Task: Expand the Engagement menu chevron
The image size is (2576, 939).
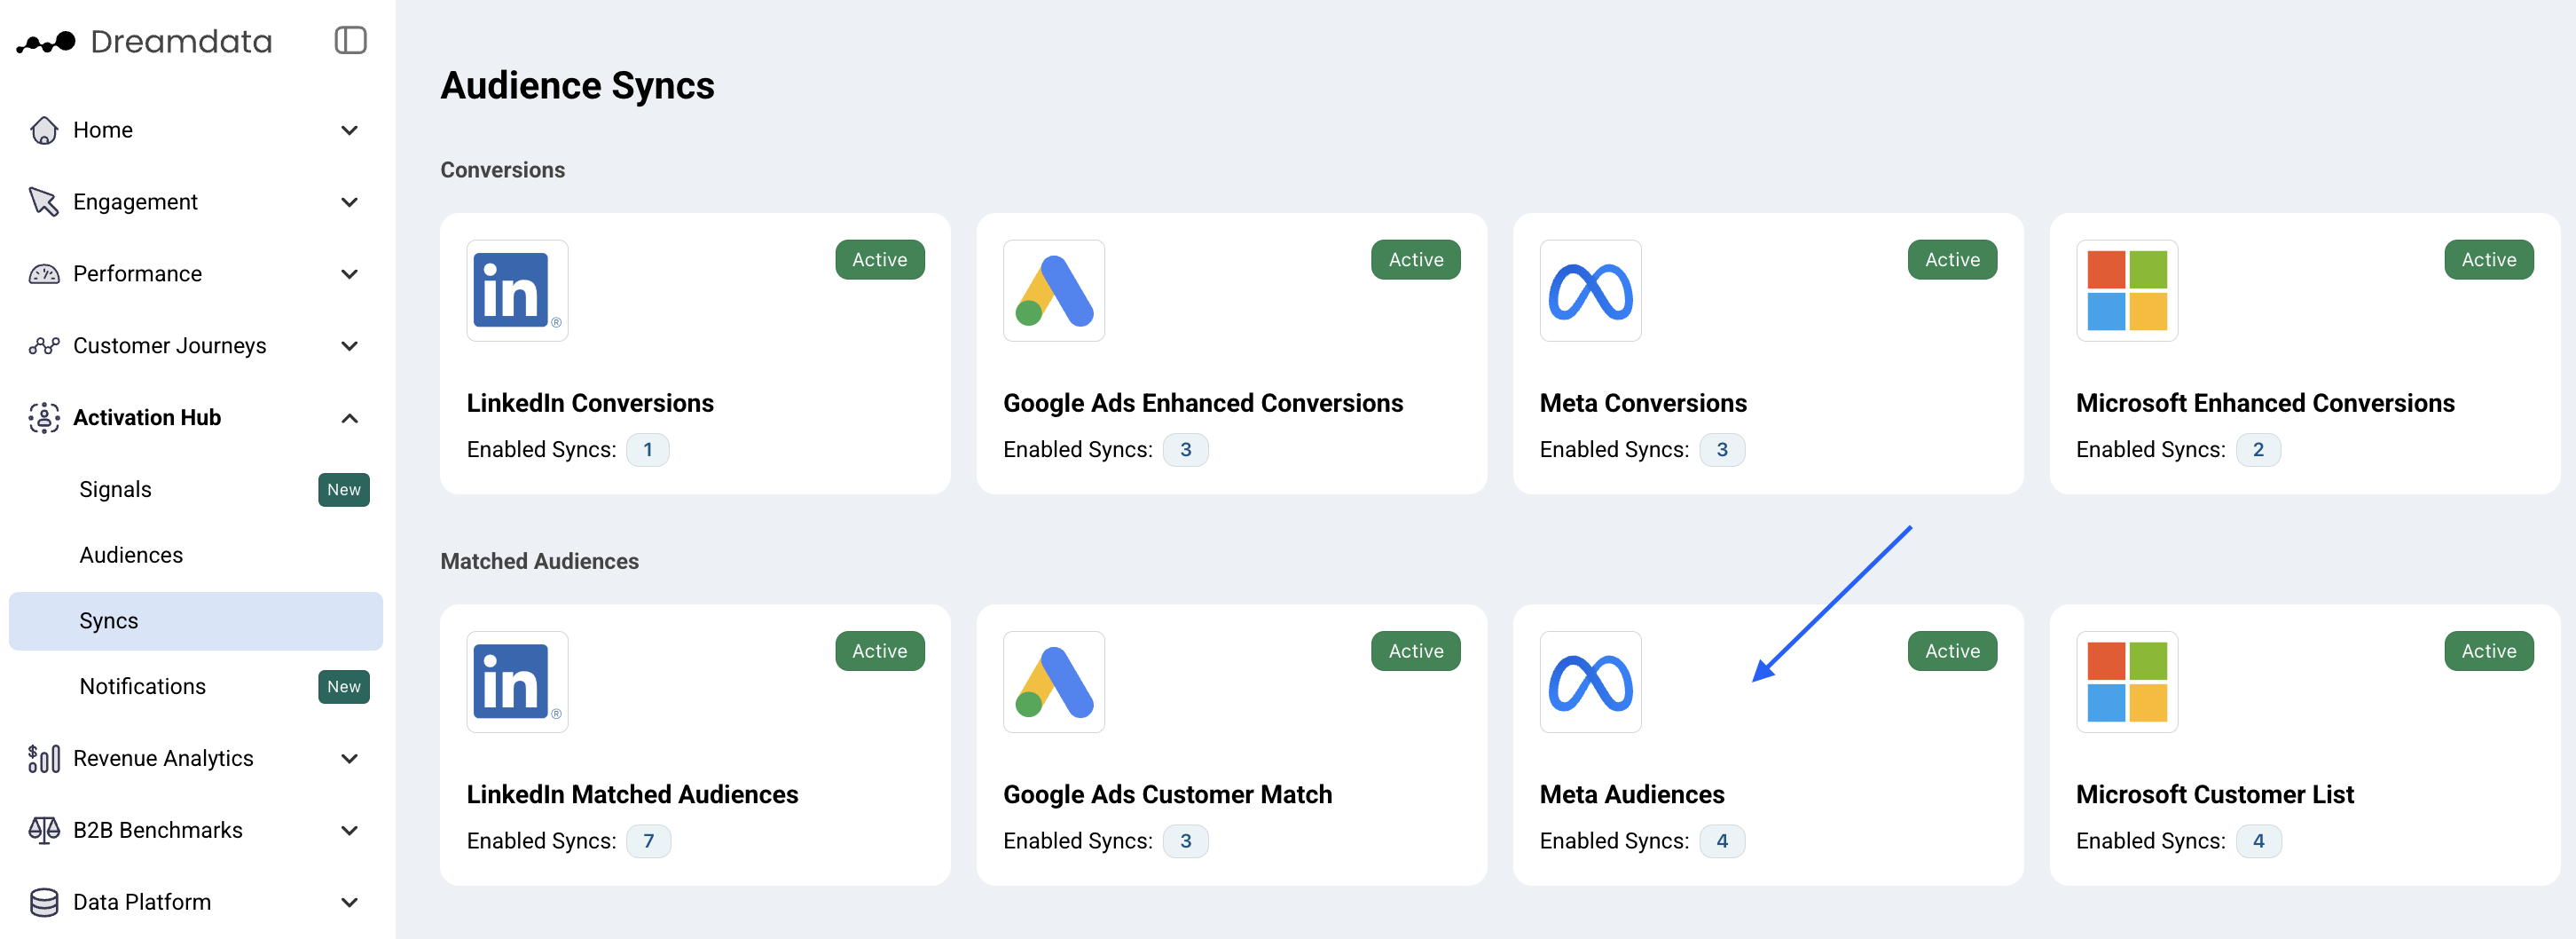Action: (349, 202)
